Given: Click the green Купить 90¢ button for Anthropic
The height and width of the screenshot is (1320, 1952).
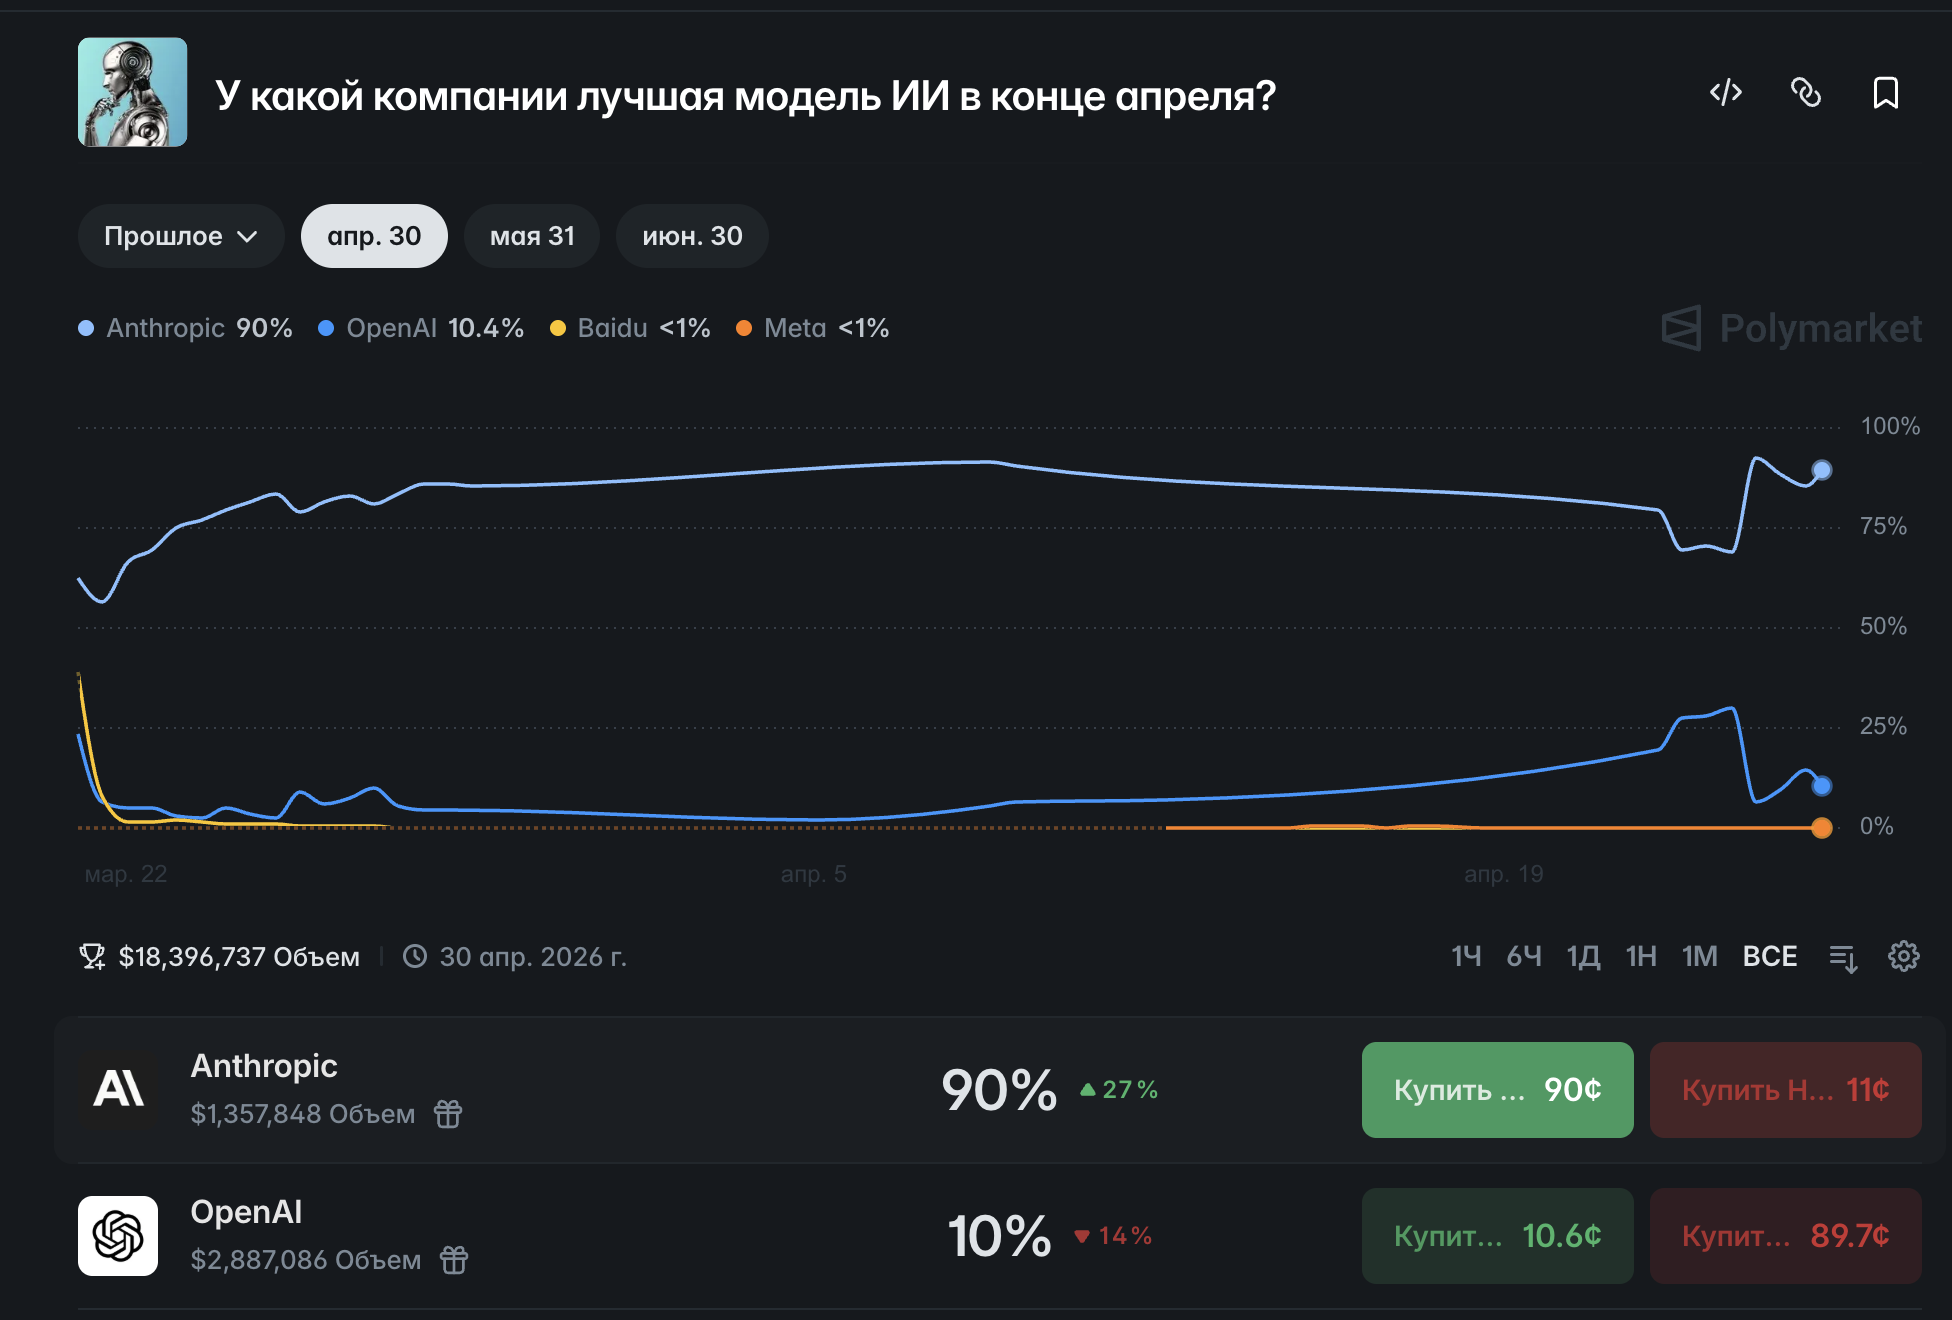Looking at the screenshot, I should tap(1497, 1090).
